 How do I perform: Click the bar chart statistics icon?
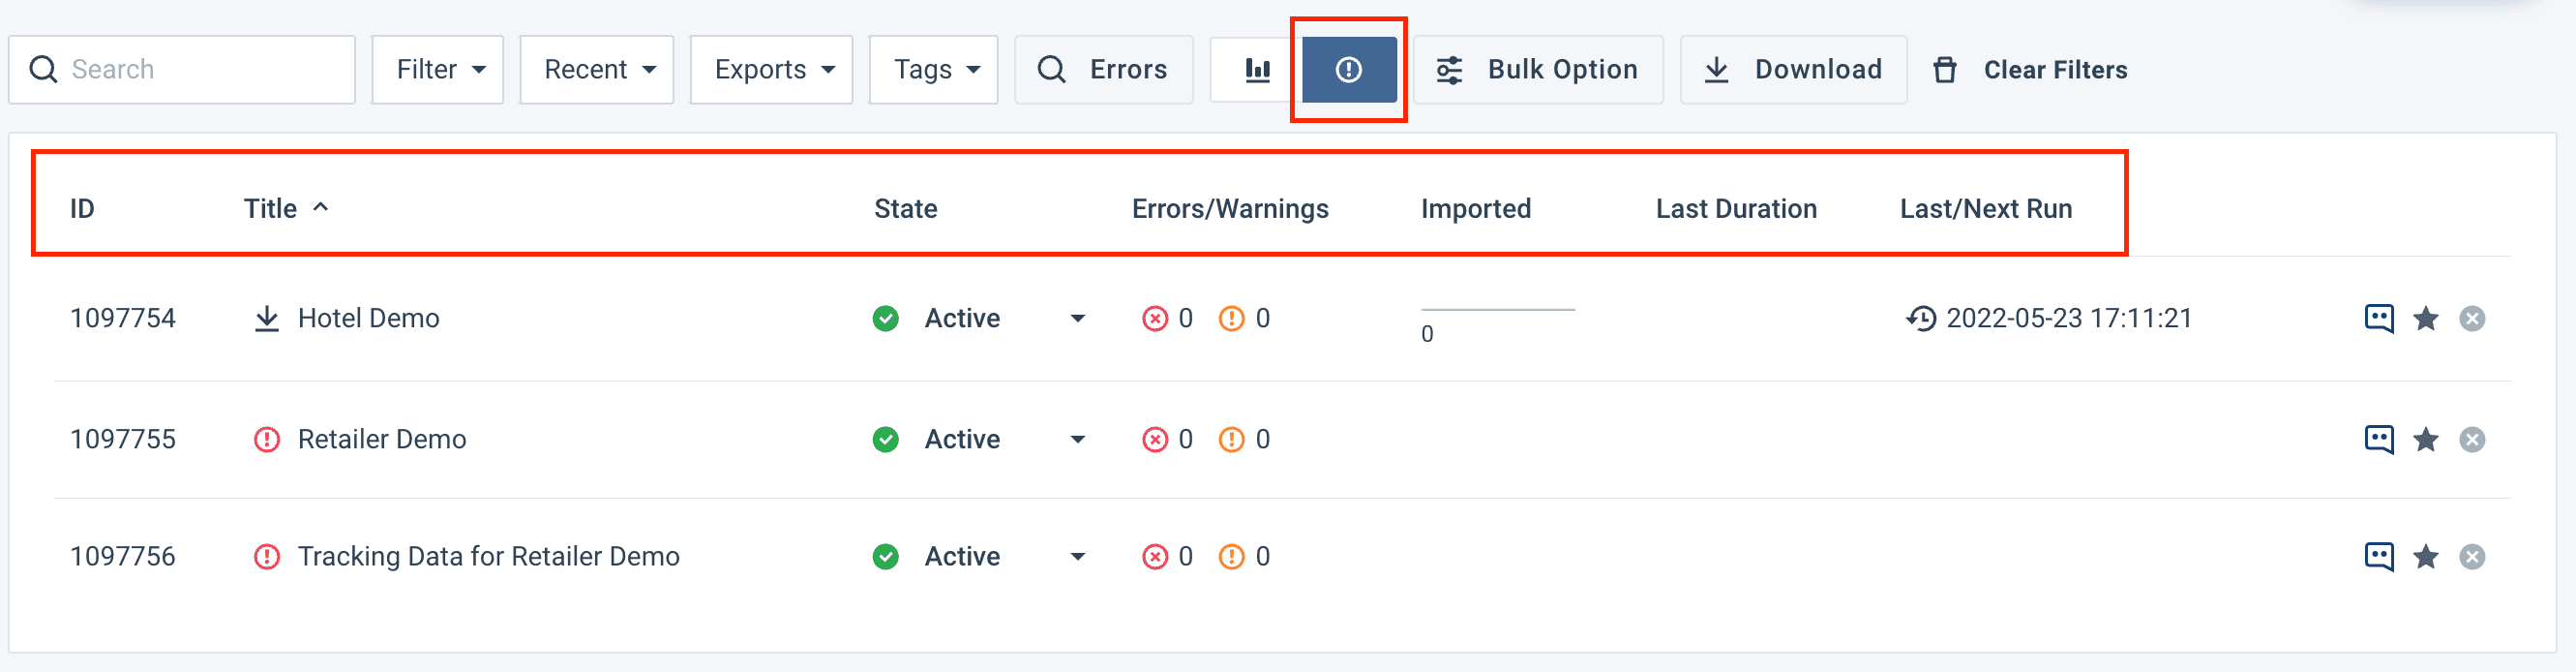pyautogui.click(x=1256, y=70)
